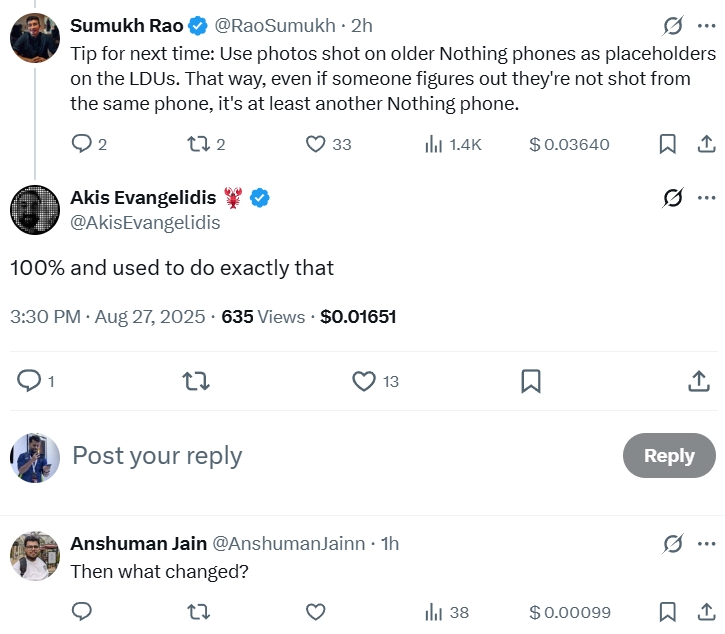This screenshot has width=725, height=634.
Task: Repost Akis Evangelidis's main post
Action: point(197,380)
